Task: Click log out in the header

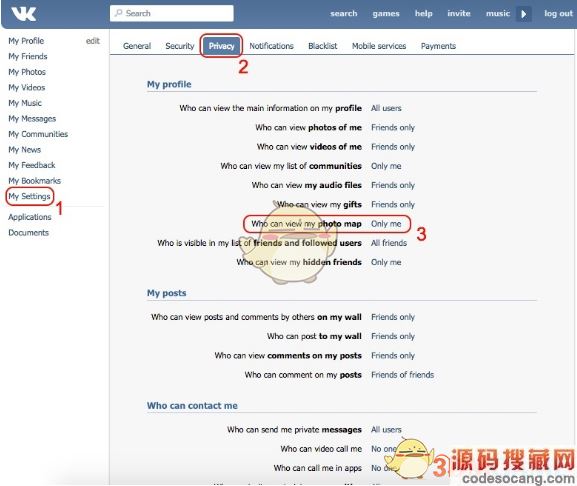Action: tap(559, 14)
